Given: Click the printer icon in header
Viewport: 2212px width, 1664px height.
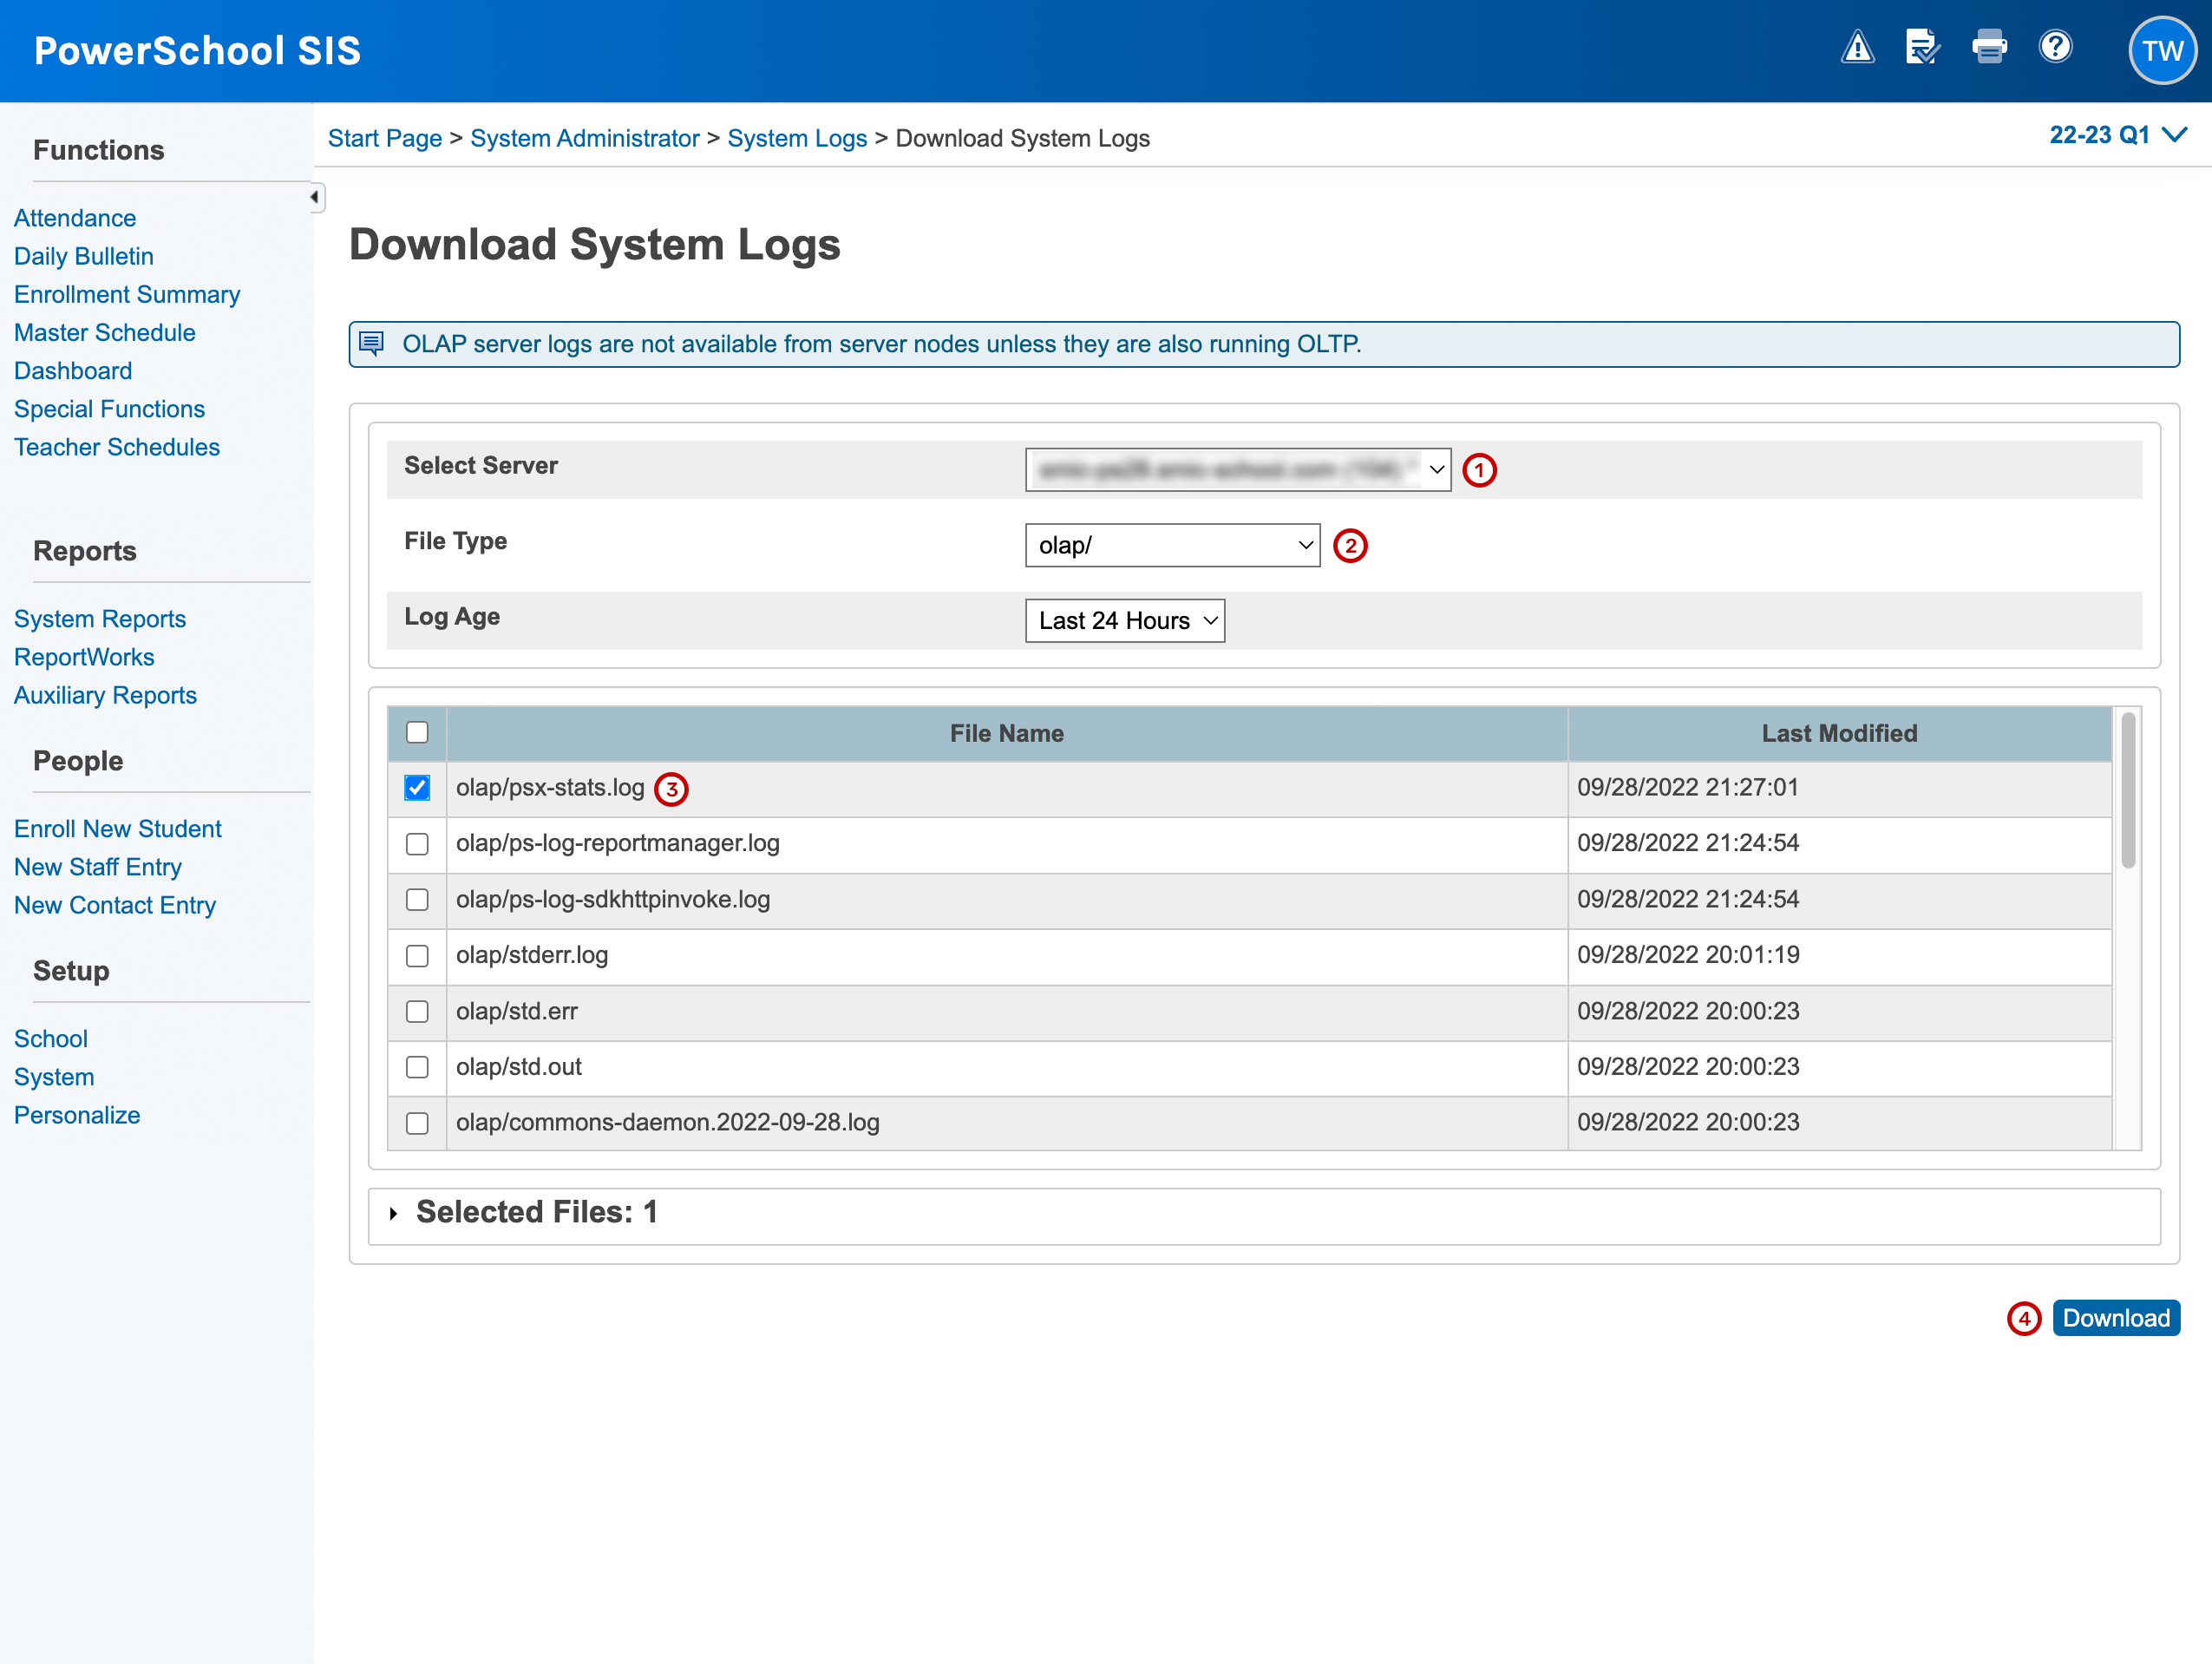Looking at the screenshot, I should (1989, 47).
